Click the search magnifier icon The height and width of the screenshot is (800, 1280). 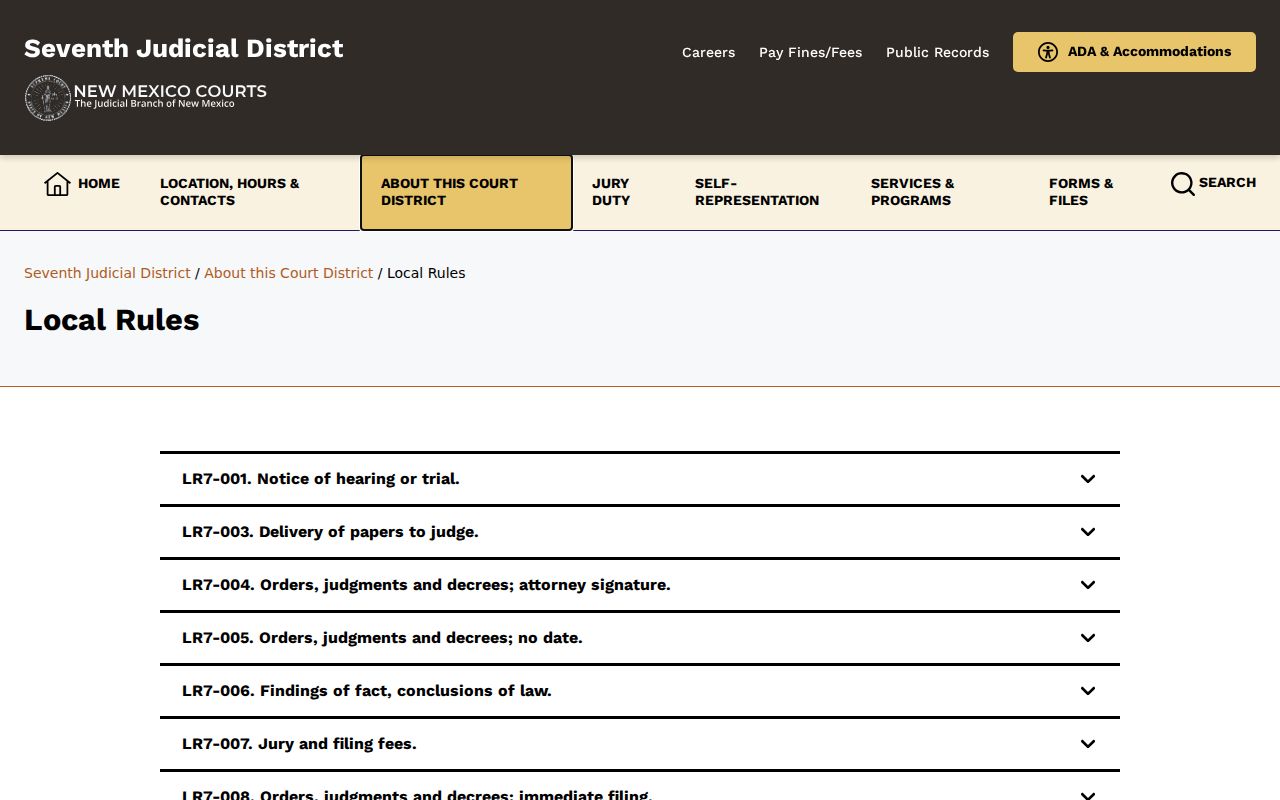pyautogui.click(x=1182, y=184)
